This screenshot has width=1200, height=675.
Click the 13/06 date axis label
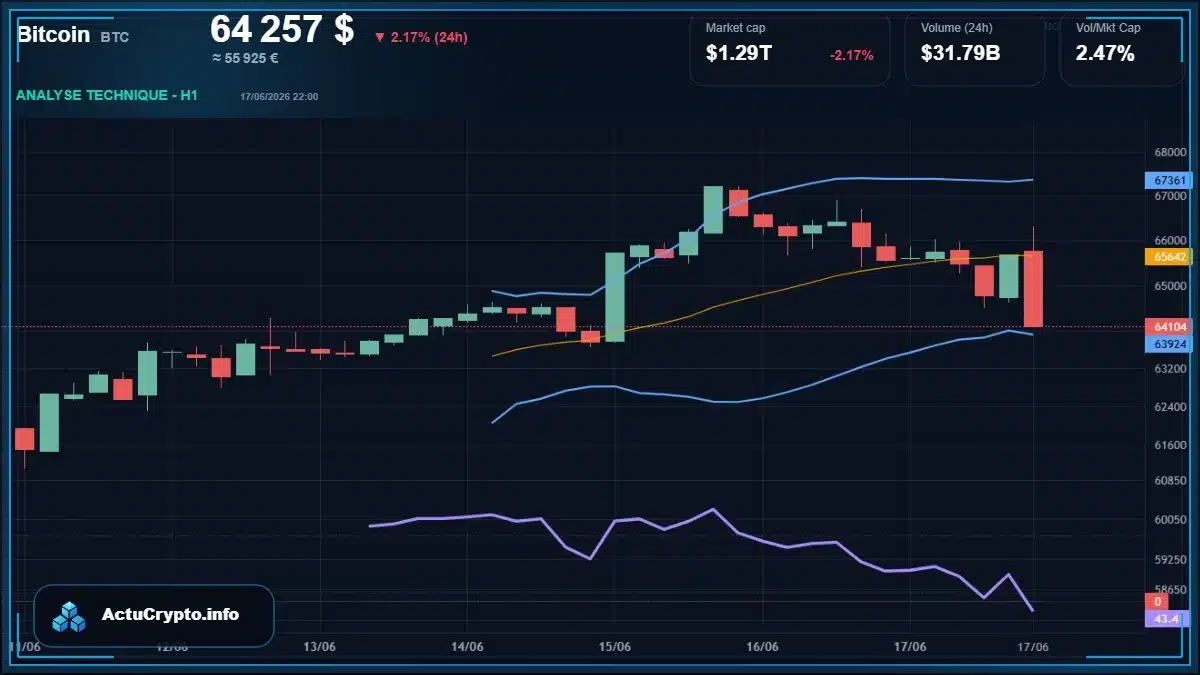(x=319, y=647)
